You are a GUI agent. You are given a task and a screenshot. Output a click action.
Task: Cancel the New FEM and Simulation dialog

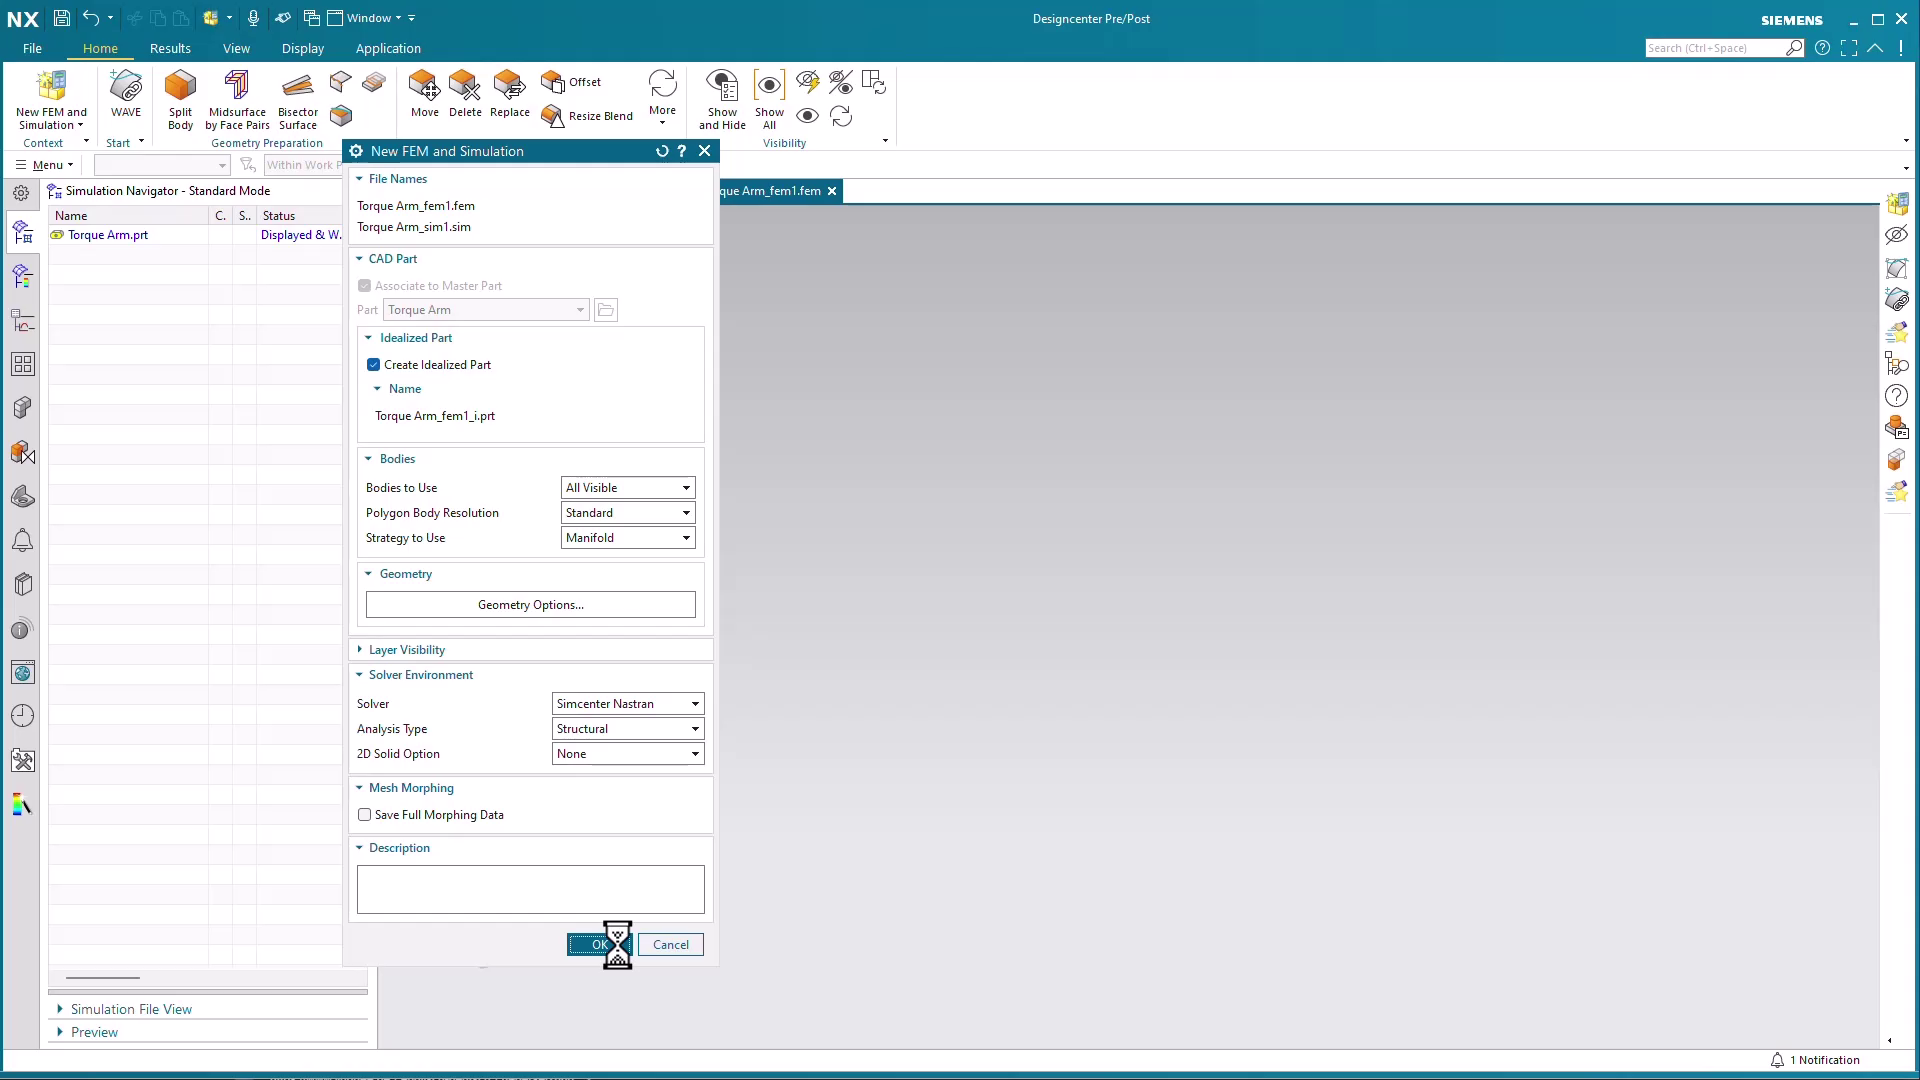tap(671, 944)
